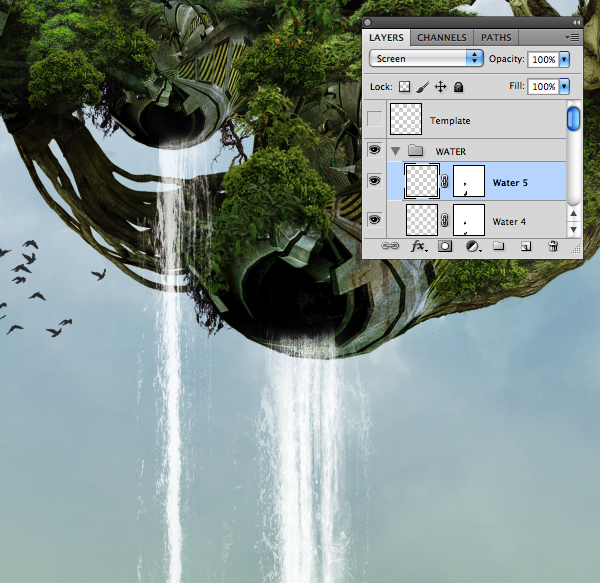Open the Add layer style fx menu
Viewport: 600px width, 583px height.
coord(419,246)
